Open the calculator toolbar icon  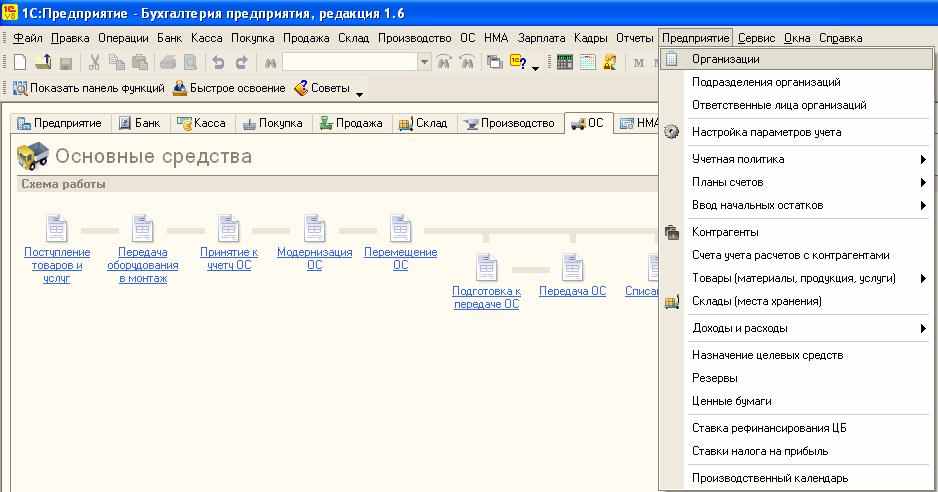(x=565, y=62)
